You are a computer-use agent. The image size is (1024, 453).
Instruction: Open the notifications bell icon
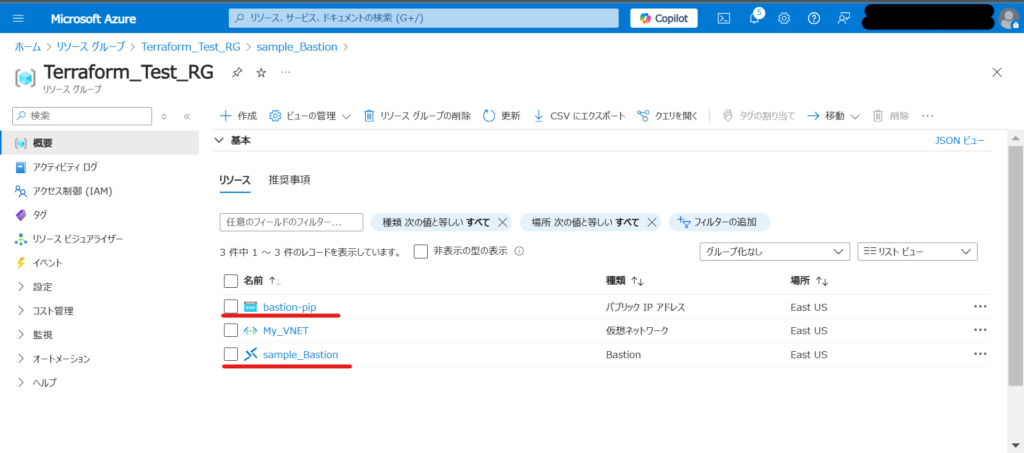pyautogui.click(x=754, y=18)
